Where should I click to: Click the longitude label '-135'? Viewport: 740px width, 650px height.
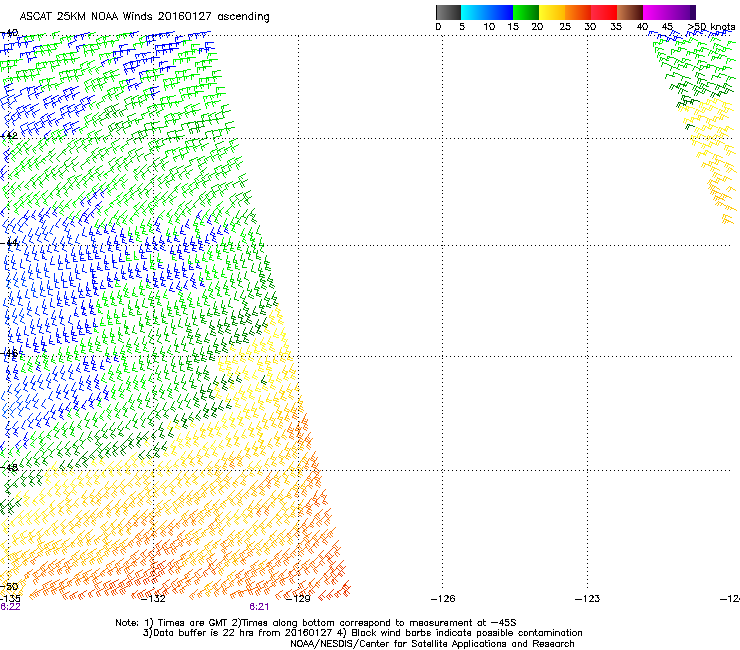point(10,599)
